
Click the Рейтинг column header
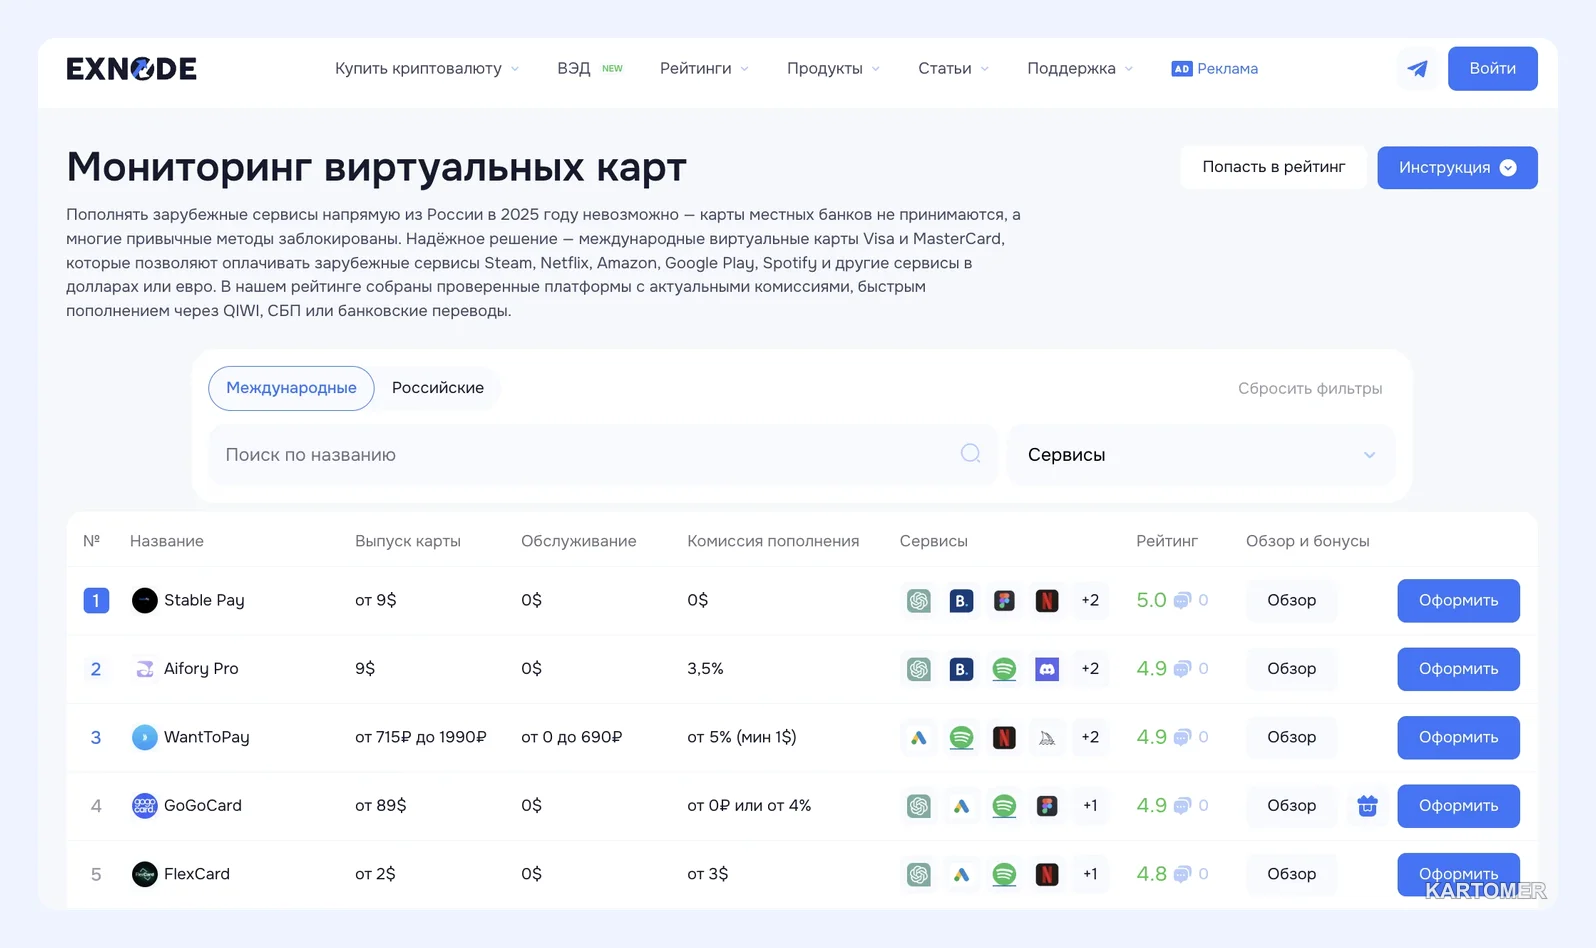[1166, 541]
